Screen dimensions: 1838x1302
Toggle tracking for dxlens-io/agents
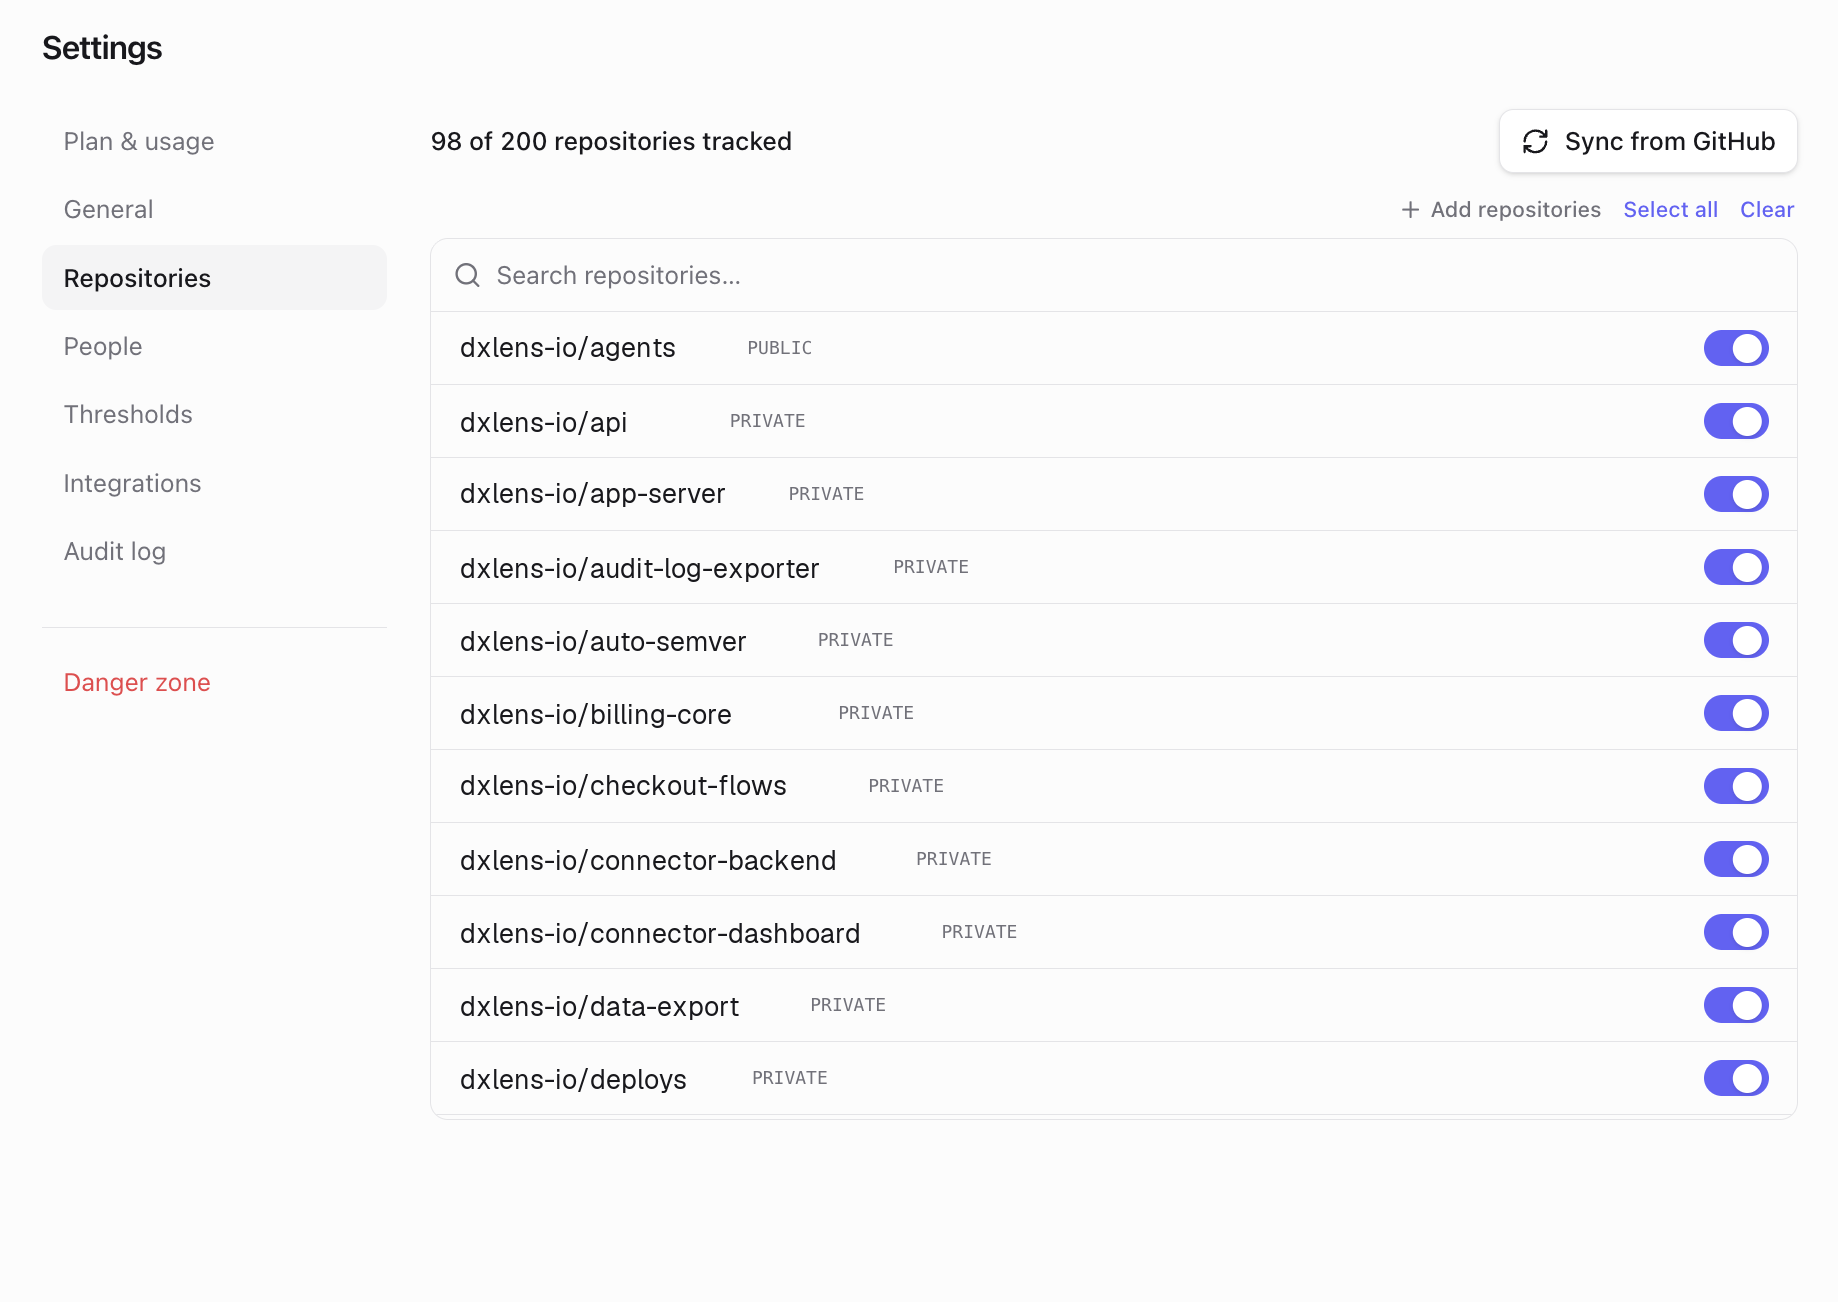pyautogui.click(x=1736, y=348)
